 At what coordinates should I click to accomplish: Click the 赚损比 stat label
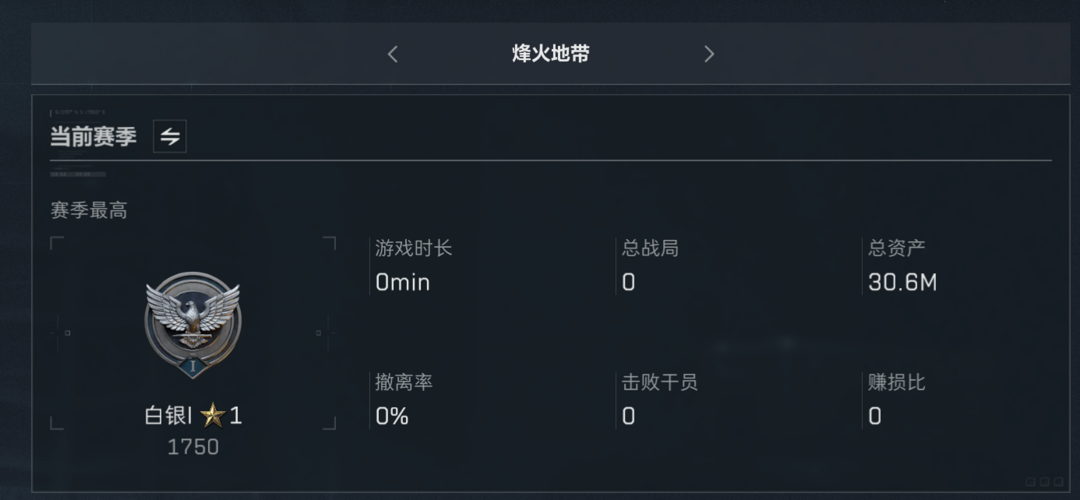point(896,382)
